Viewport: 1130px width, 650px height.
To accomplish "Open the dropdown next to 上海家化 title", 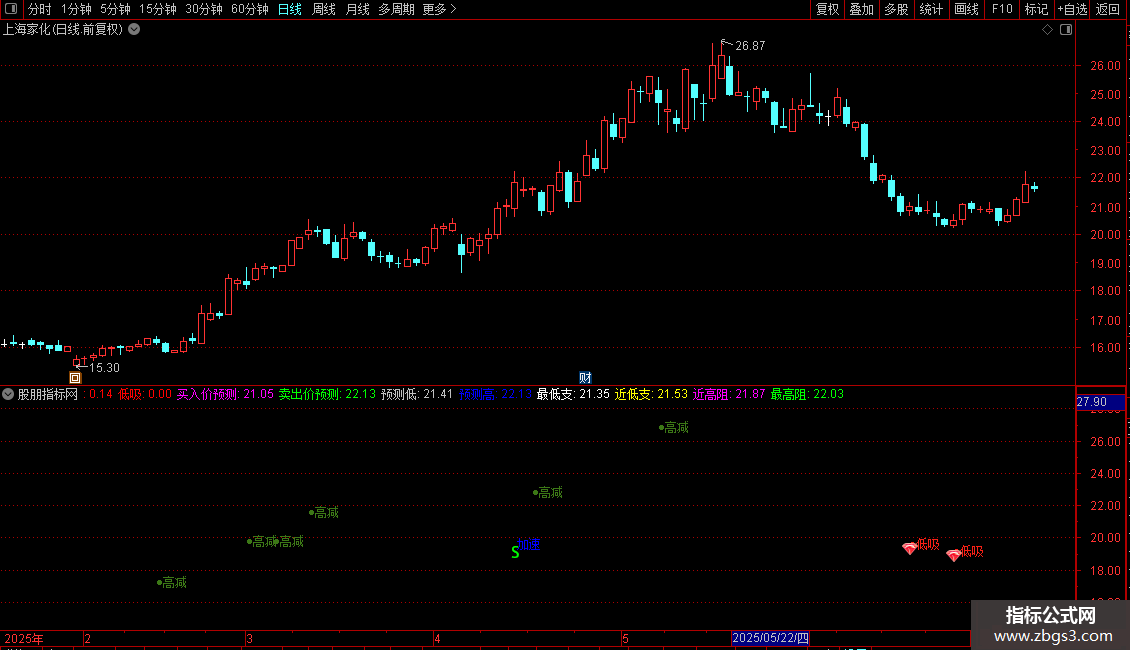I will click(134, 30).
